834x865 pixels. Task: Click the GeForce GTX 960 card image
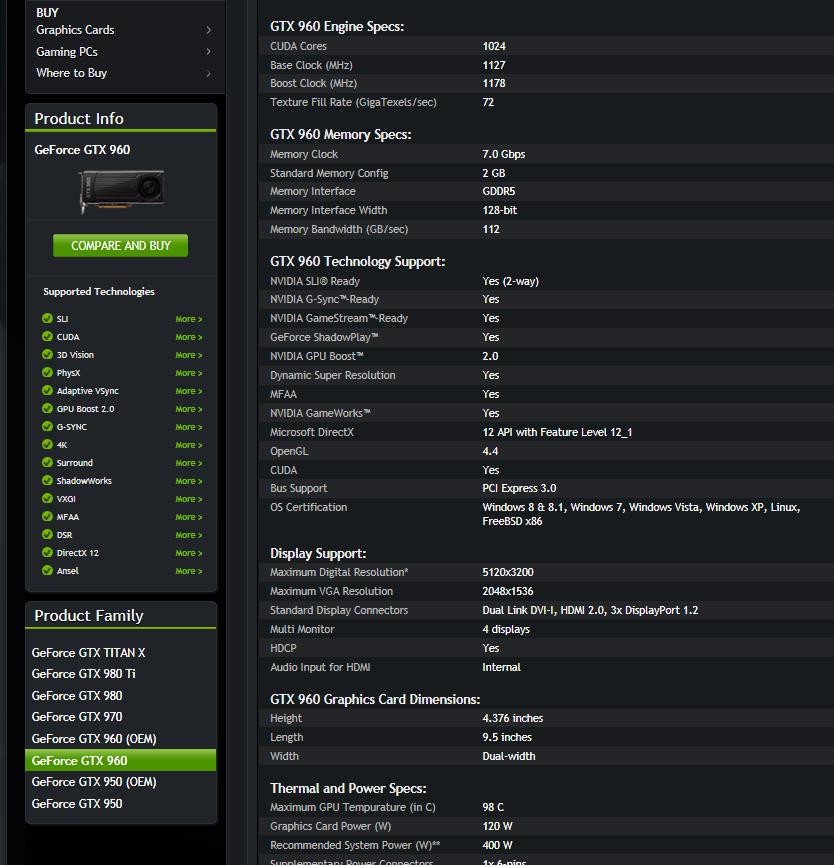point(121,190)
